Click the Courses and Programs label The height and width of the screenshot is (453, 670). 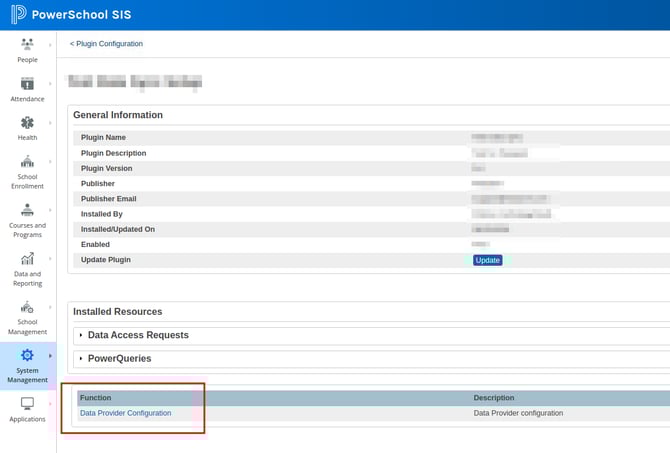tap(27, 230)
